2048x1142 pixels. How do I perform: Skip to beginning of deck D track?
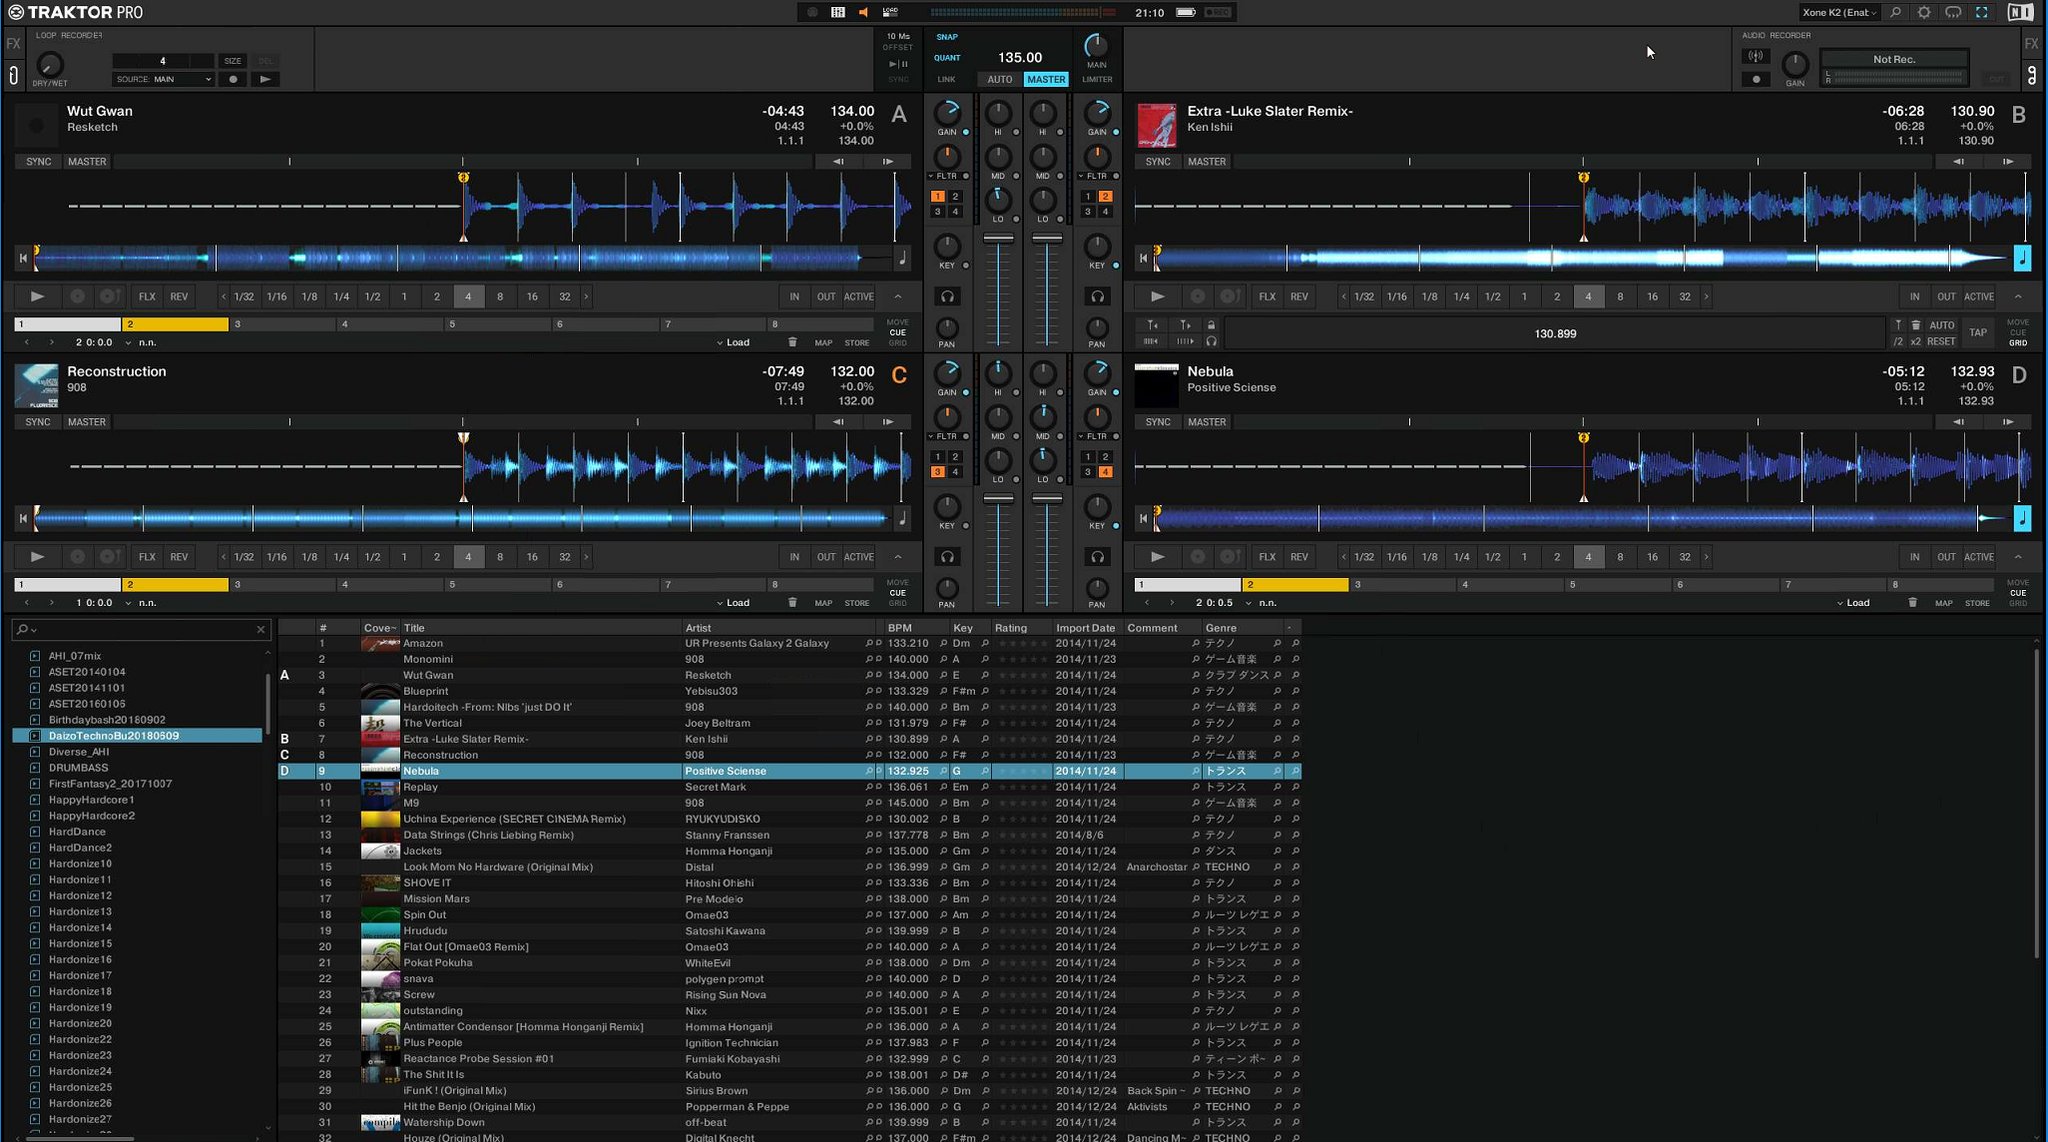coord(1143,518)
